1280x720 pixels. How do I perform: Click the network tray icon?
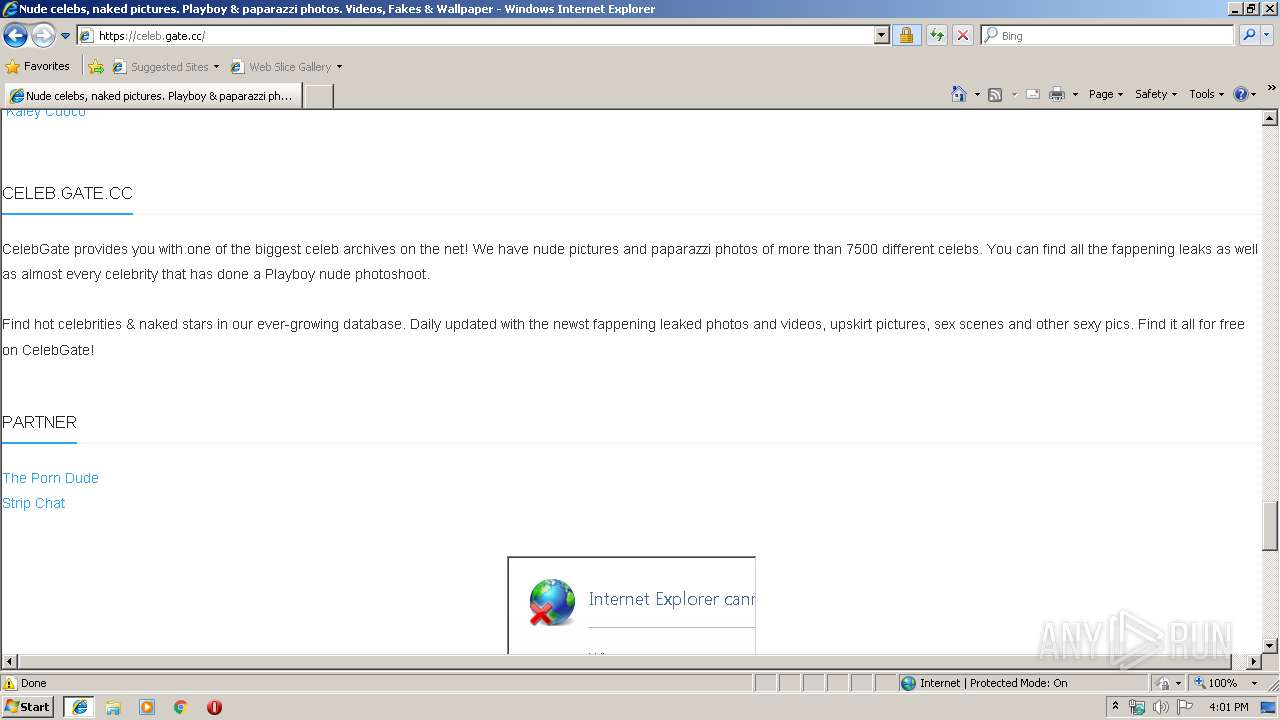point(1137,707)
